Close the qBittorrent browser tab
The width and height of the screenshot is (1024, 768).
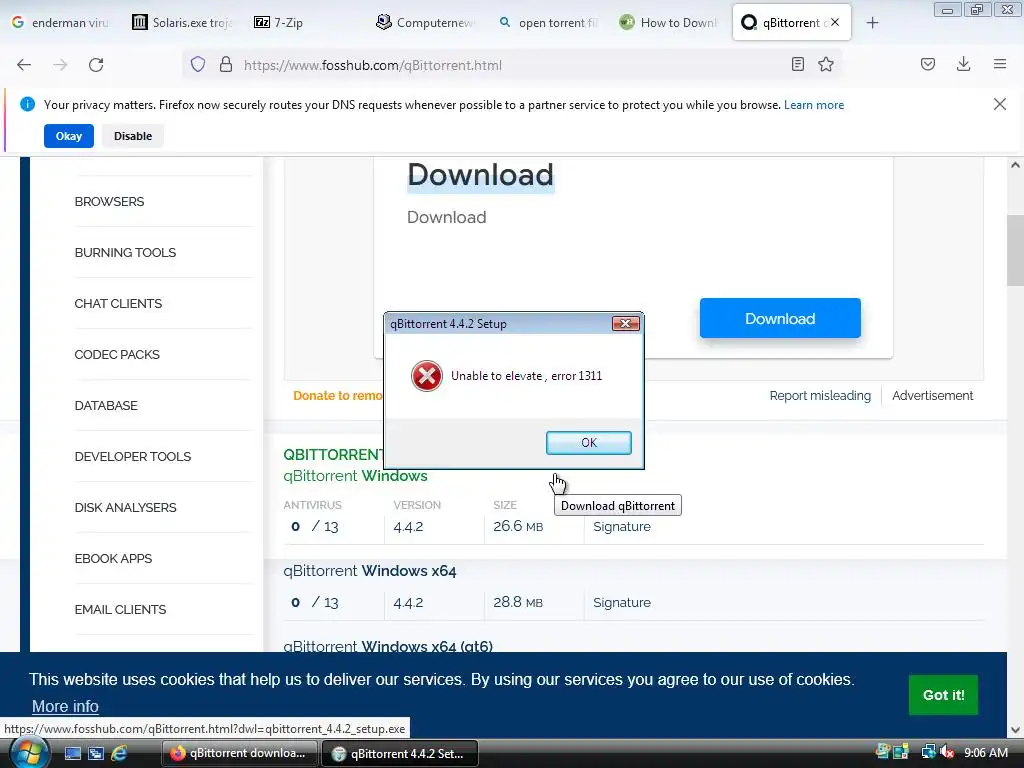tap(835, 22)
